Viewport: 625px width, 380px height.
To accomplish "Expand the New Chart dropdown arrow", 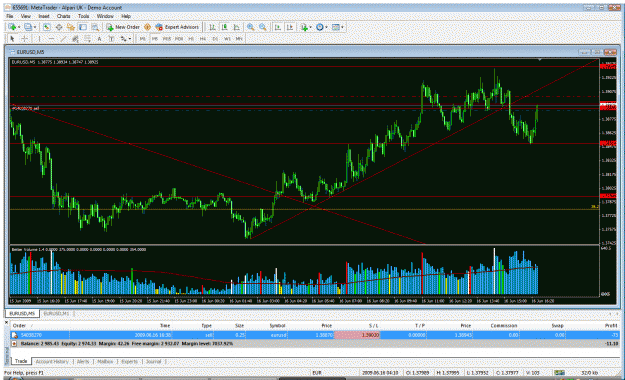I will [x=19, y=27].
